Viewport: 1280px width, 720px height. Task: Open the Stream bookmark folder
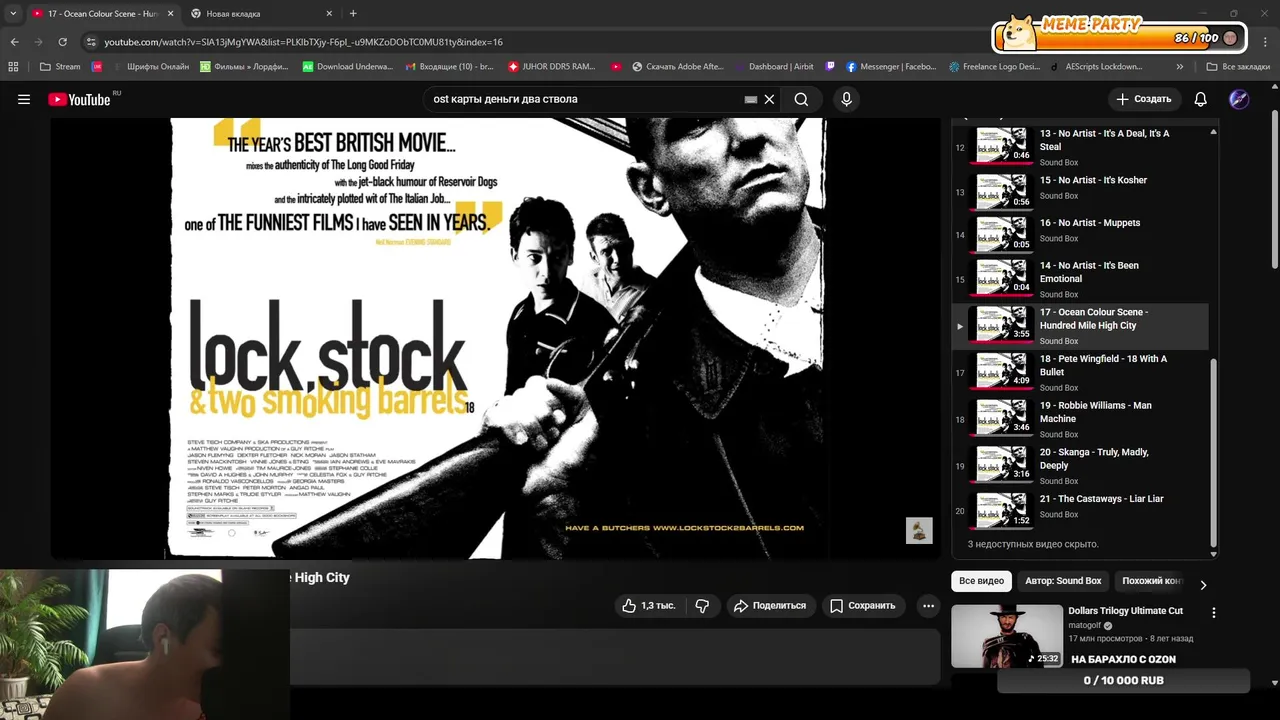pyautogui.click(x=60, y=67)
